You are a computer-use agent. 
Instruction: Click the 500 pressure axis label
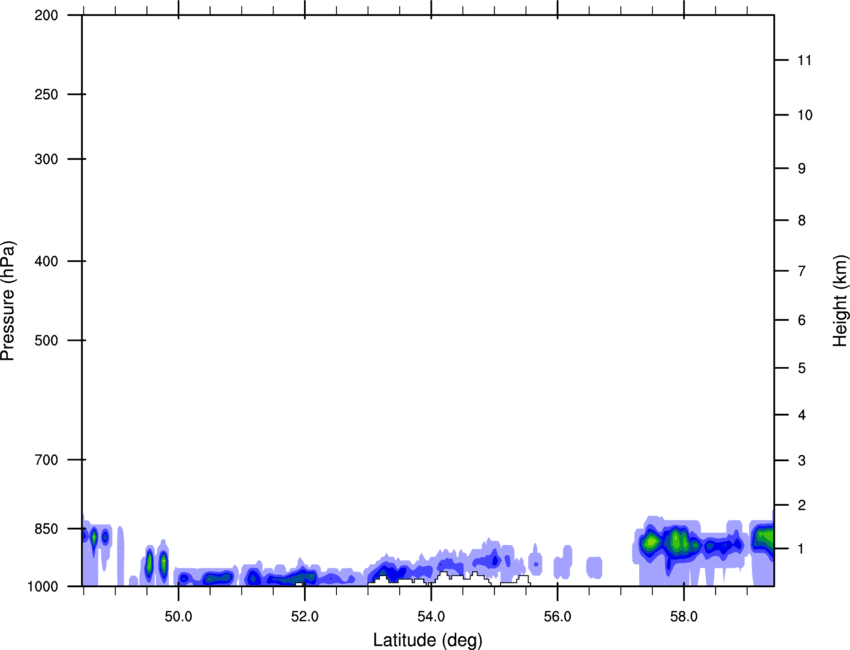pyautogui.click(x=46, y=340)
